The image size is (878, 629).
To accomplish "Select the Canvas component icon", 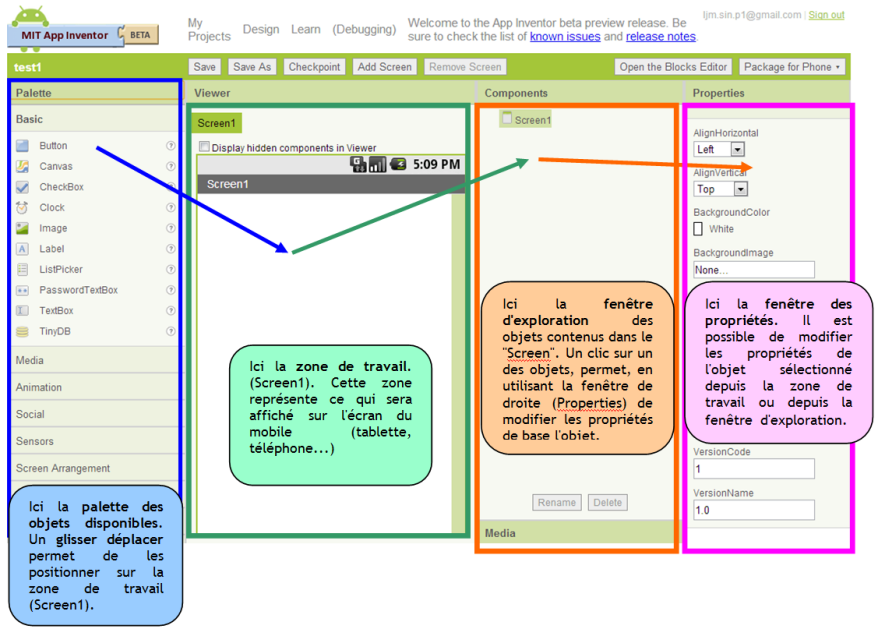I will click(x=22, y=166).
